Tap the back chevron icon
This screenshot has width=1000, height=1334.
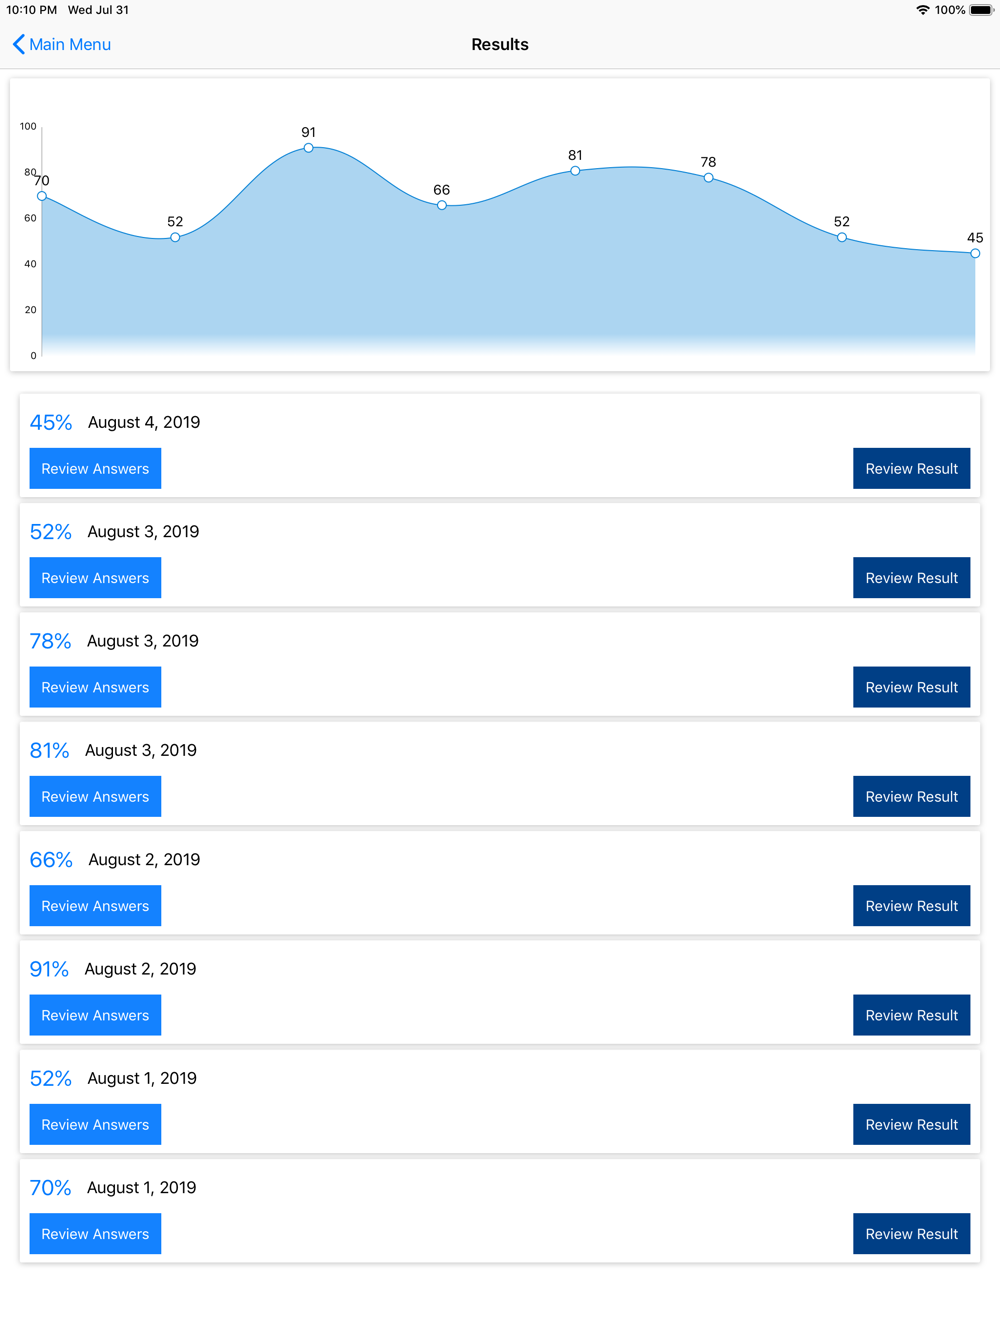click(x=19, y=44)
